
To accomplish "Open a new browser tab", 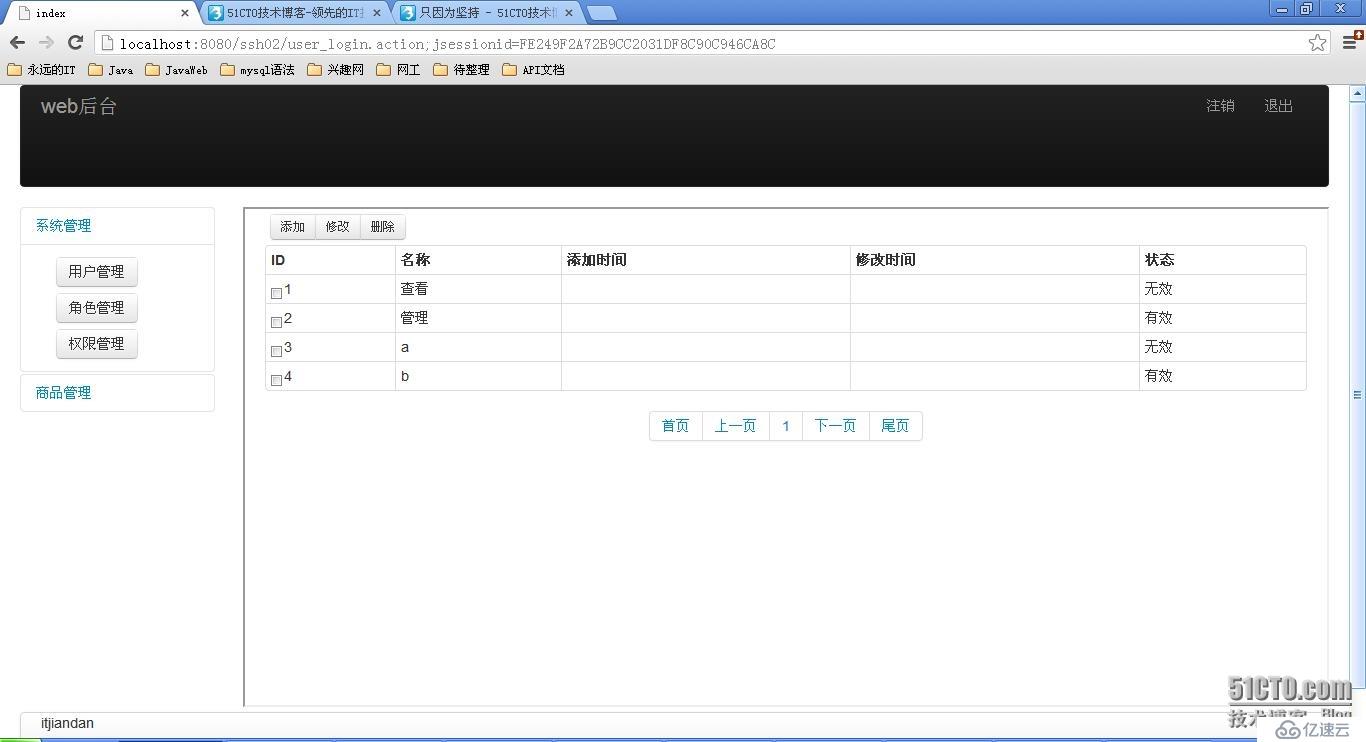I will [x=601, y=13].
